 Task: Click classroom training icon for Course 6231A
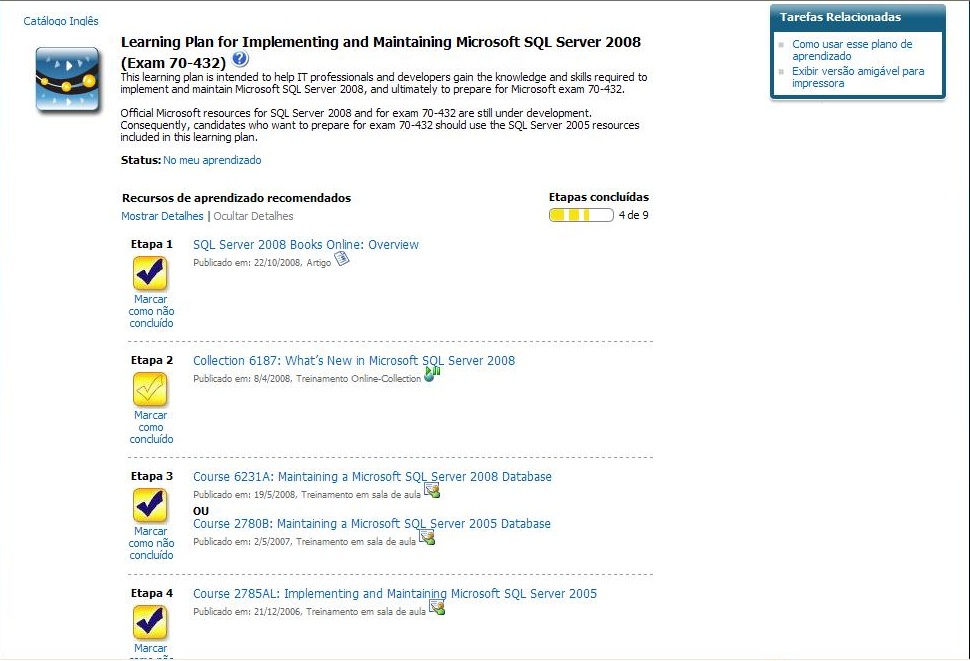coord(431,490)
